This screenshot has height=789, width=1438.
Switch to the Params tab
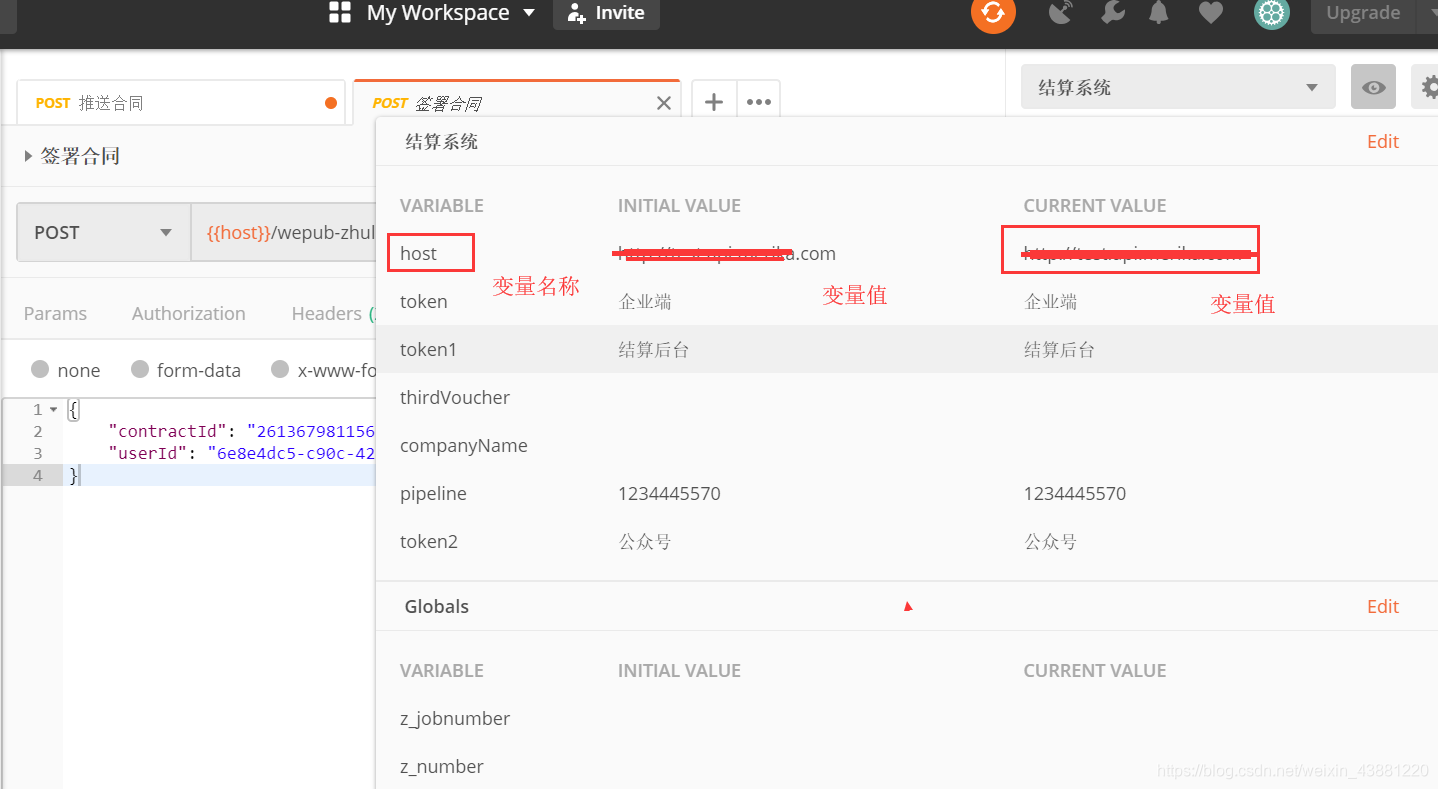[x=55, y=313]
